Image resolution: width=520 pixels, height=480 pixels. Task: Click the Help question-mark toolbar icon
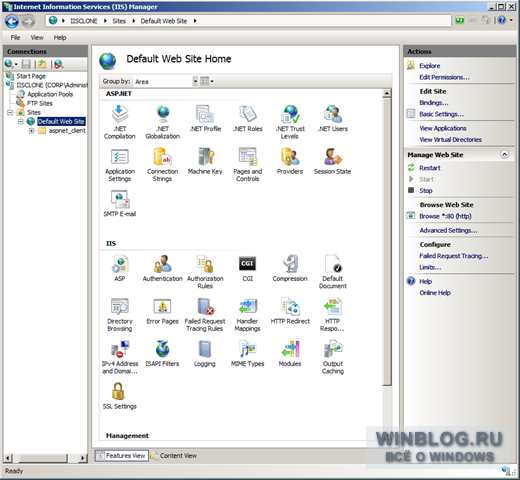coord(501,20)
